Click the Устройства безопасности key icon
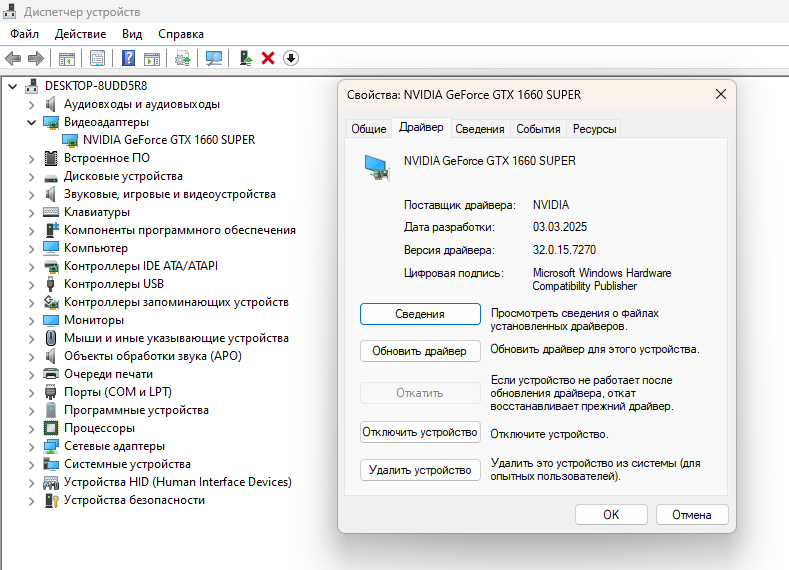This screenshot has width=789, height=570. (x=51, y=501)
